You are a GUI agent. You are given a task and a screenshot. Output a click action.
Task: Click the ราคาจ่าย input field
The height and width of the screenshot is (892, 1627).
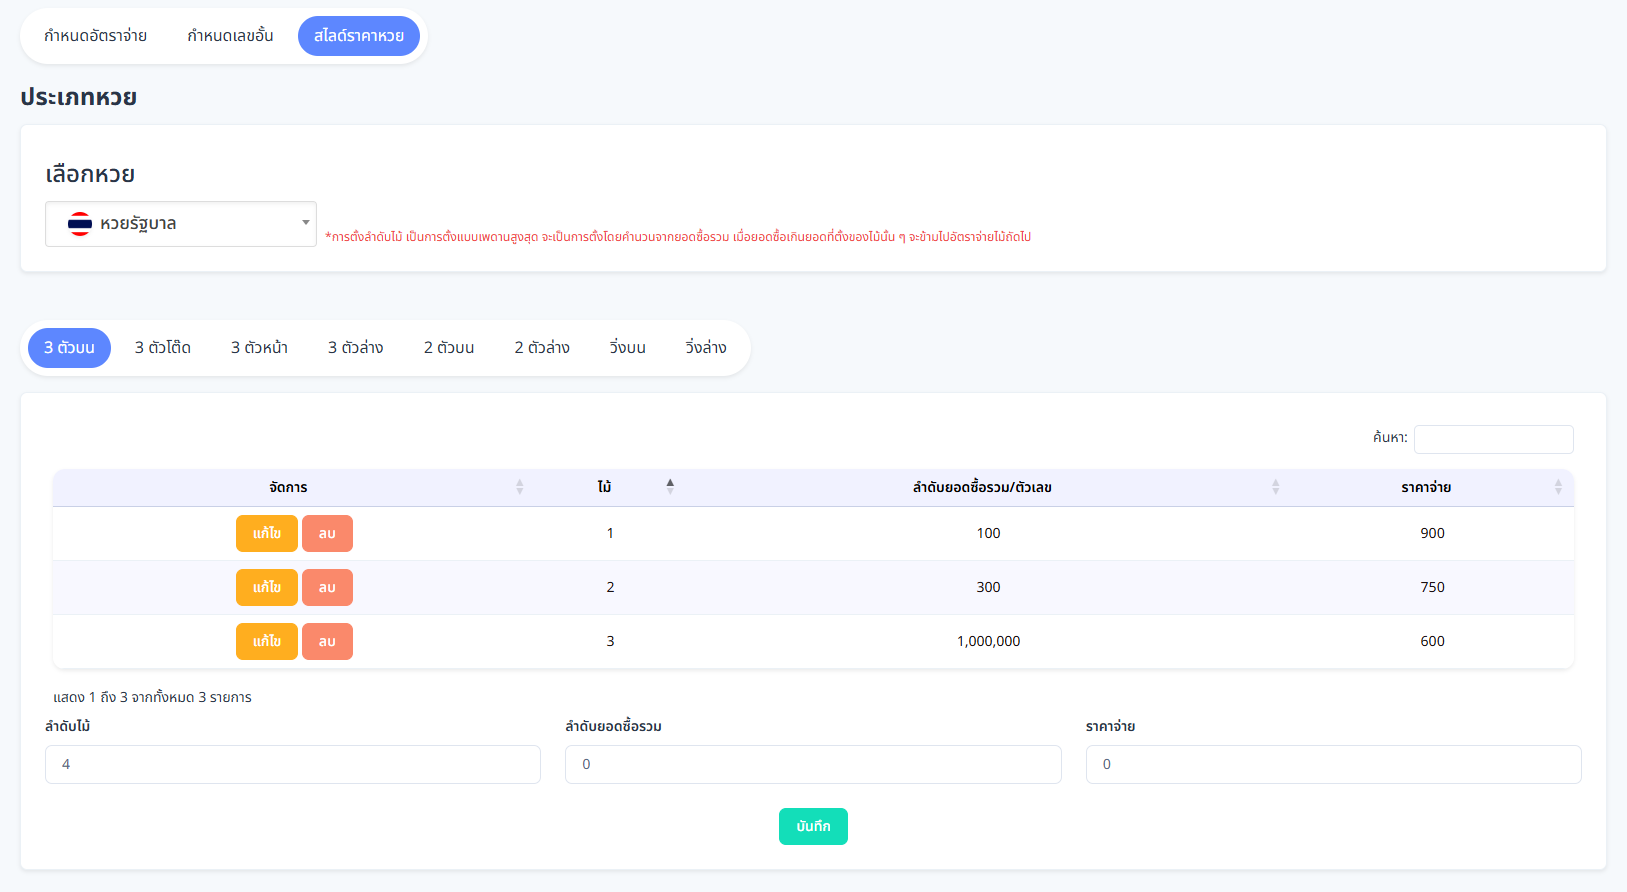(x=1333, y=765)
